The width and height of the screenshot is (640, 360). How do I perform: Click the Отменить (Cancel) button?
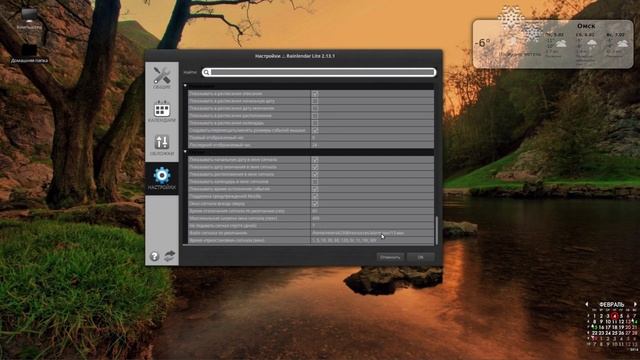pyautogui.click(x=390, y=257)
